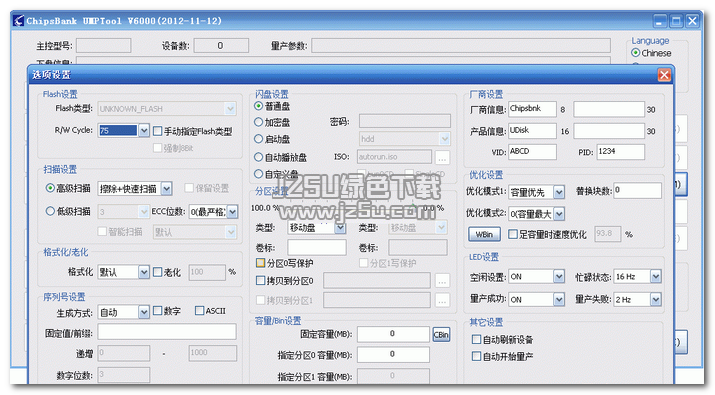The image size is (715, 395).
Task: Enable 拷贝到分区0 checkbox
Action: [260, 281]
